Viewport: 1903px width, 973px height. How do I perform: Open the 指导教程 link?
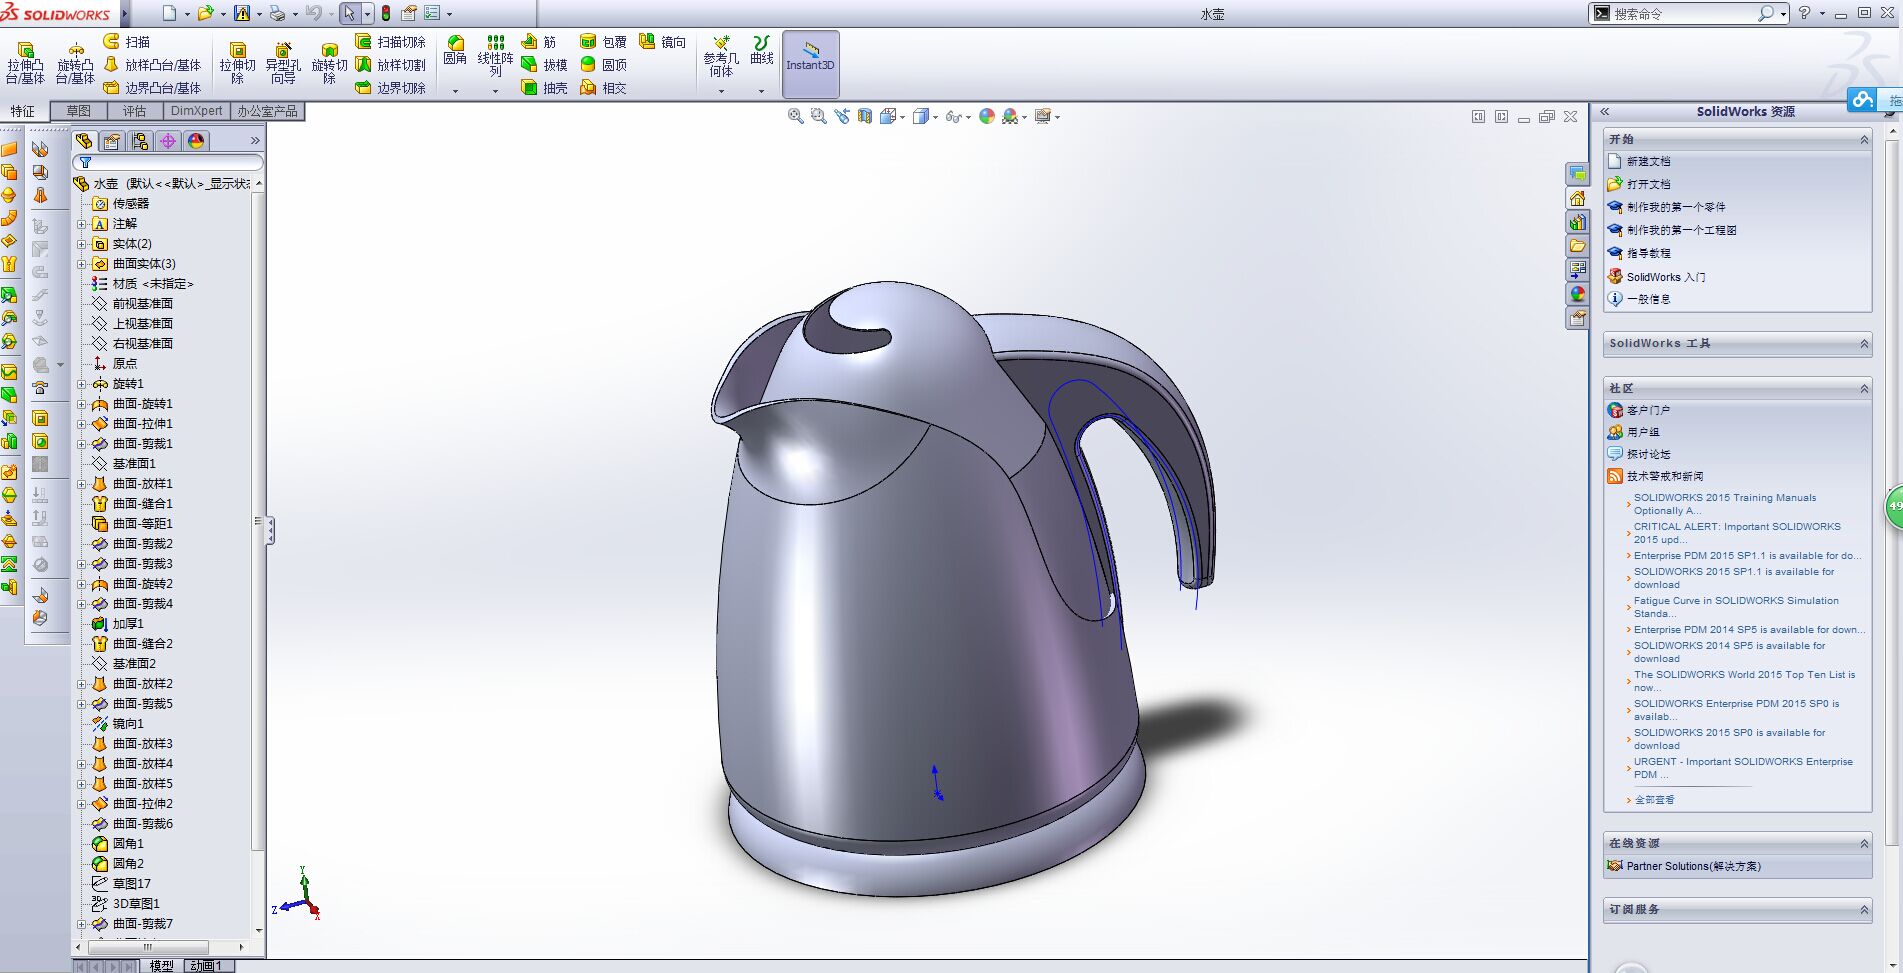click(x=1648, y=253)
